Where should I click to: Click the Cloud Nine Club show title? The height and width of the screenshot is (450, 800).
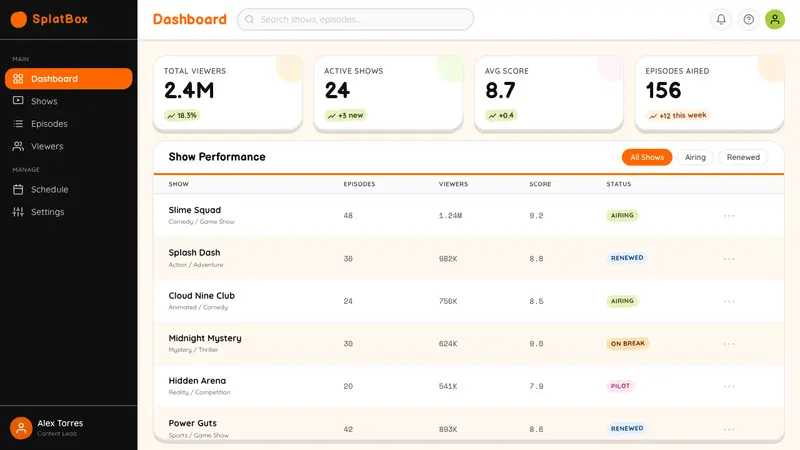tap(202, 295)
